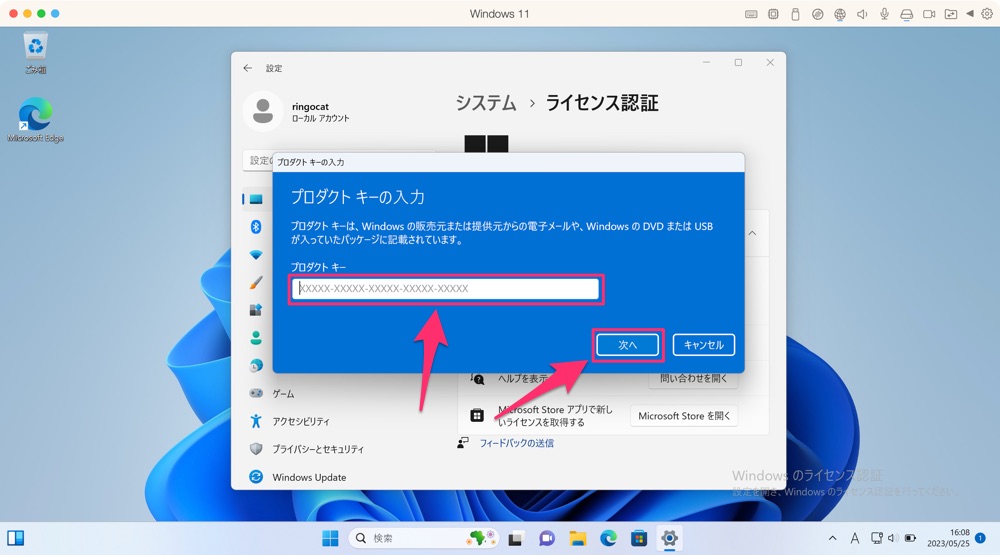Click the Parallels keyboard toolbar icon

(751, 14)
